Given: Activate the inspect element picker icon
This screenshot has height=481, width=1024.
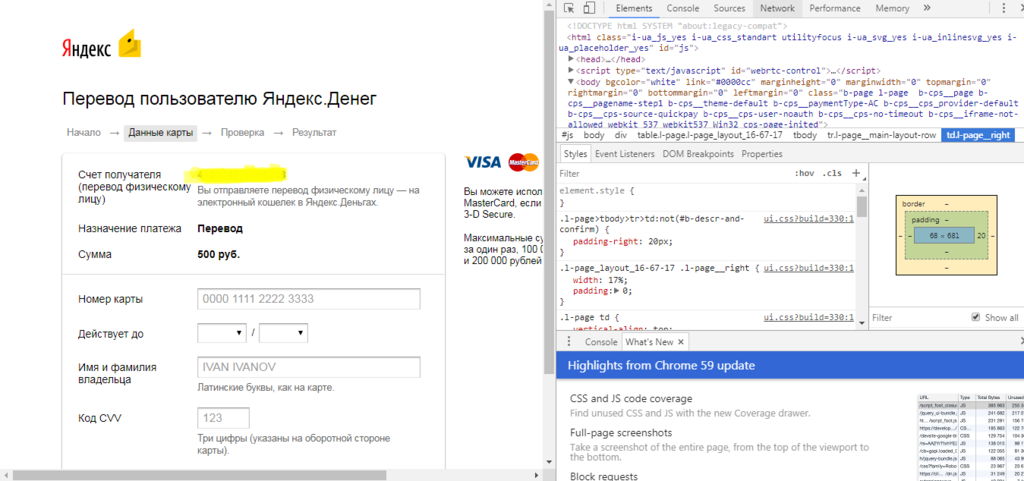Looking at the screenshot, I should [570, 8].
